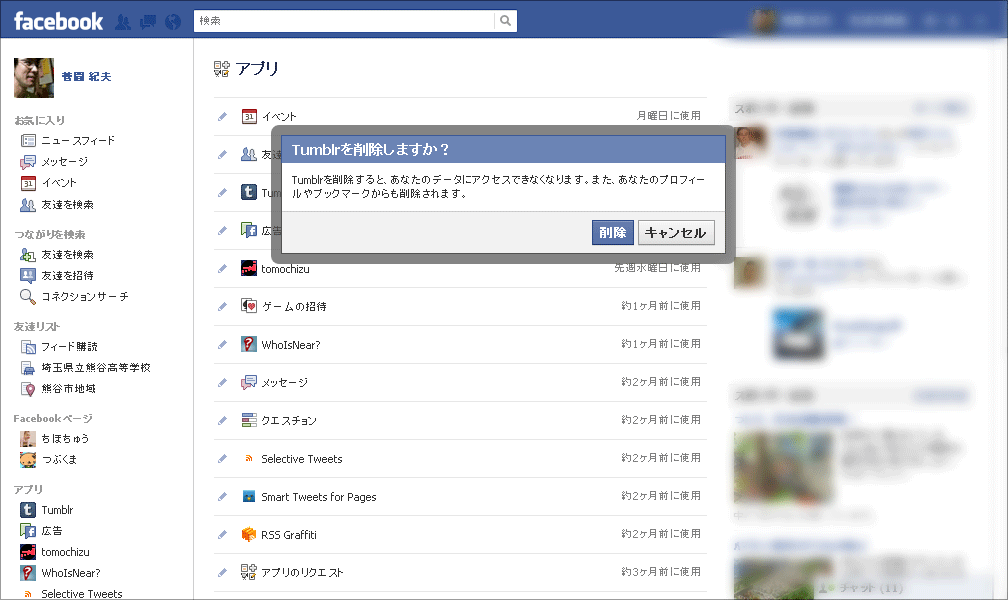Edit RSS Graffiti via pencil icon
Screen dimensions: 1008x600
coord(222,534)
